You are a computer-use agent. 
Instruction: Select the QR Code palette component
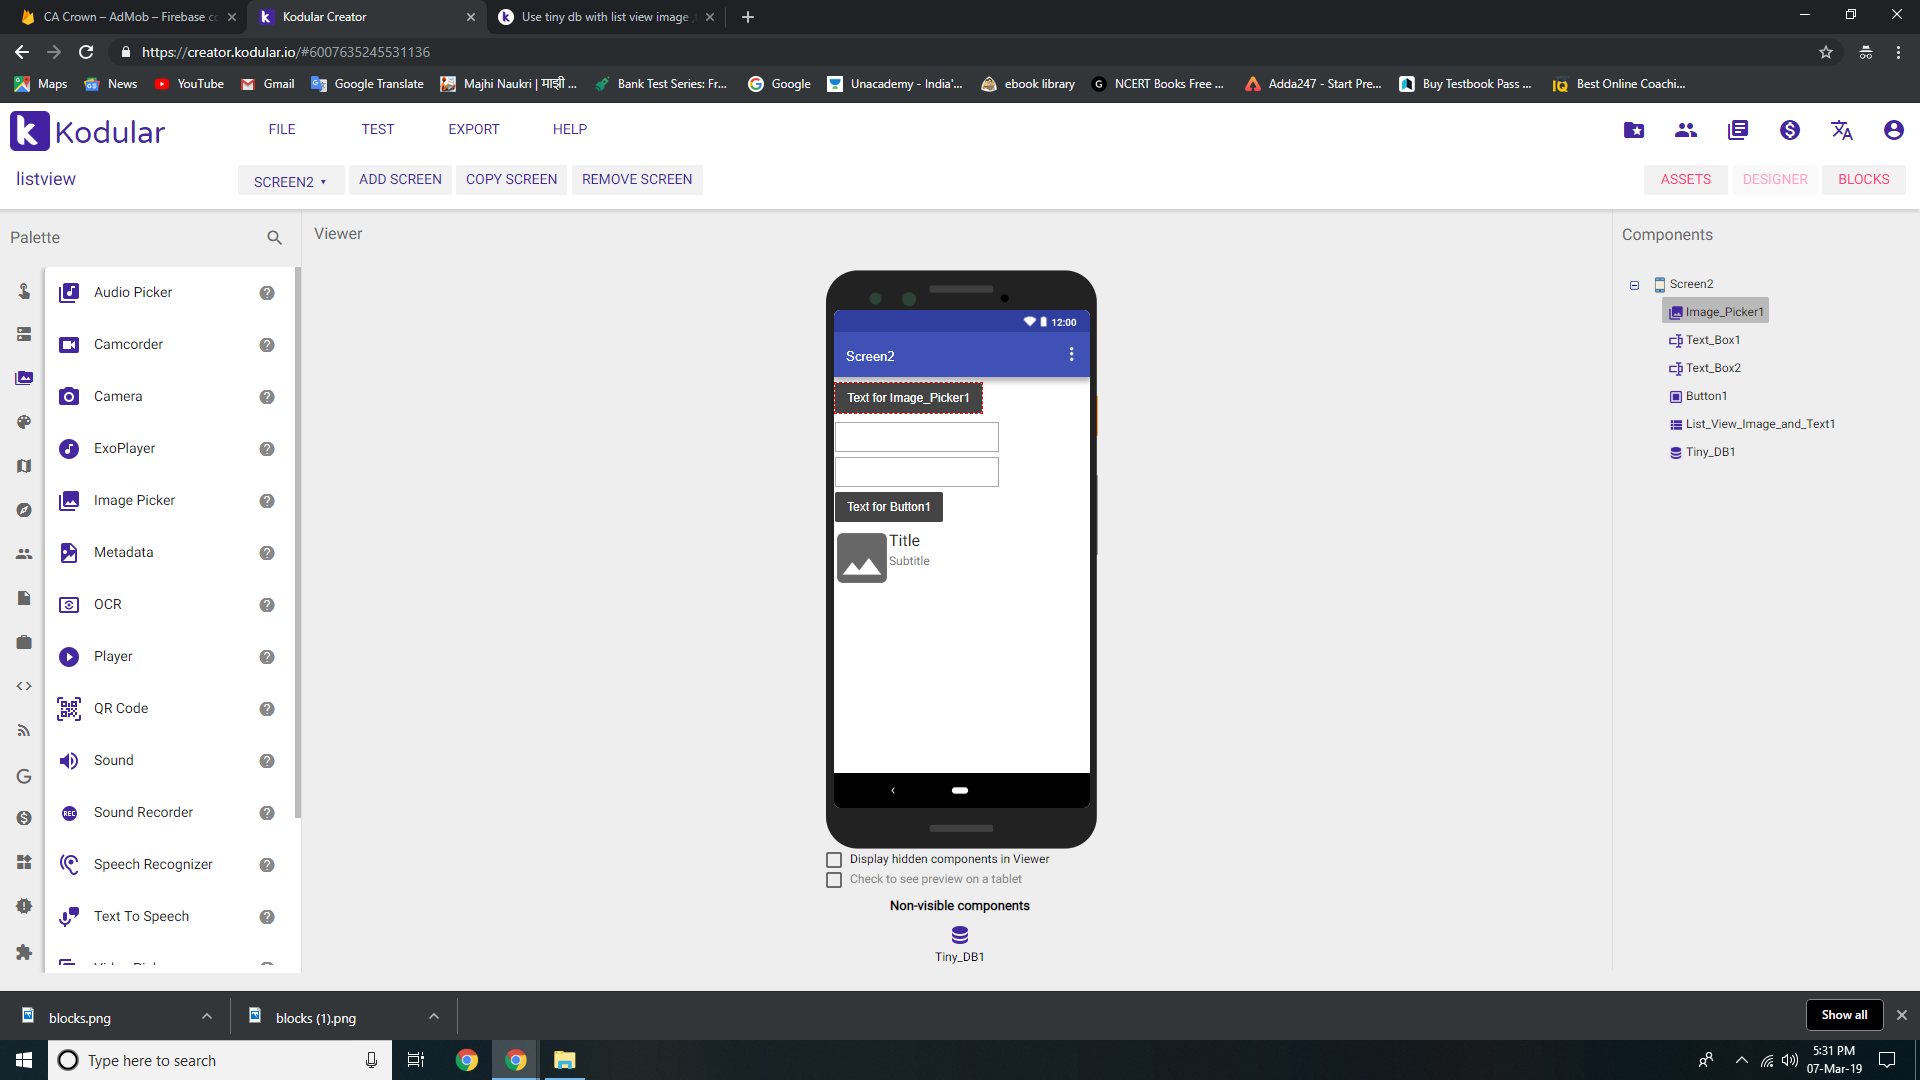click(121, 709)
